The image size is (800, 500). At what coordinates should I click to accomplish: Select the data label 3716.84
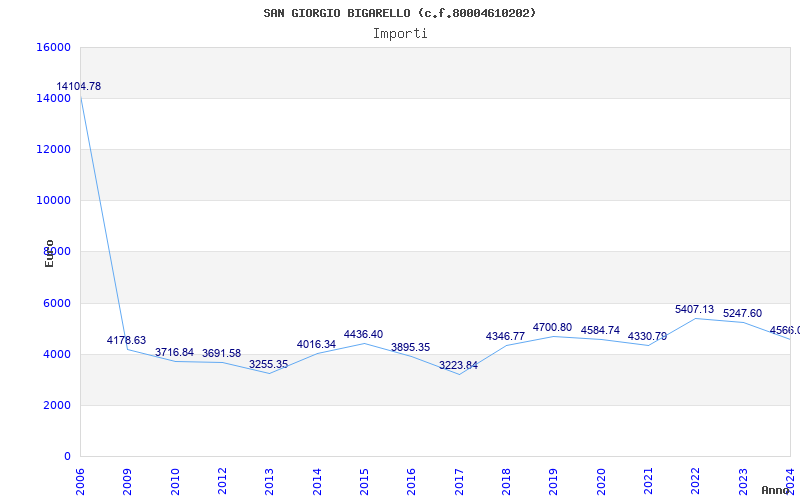pyautogui.click(x=174, y=352)
